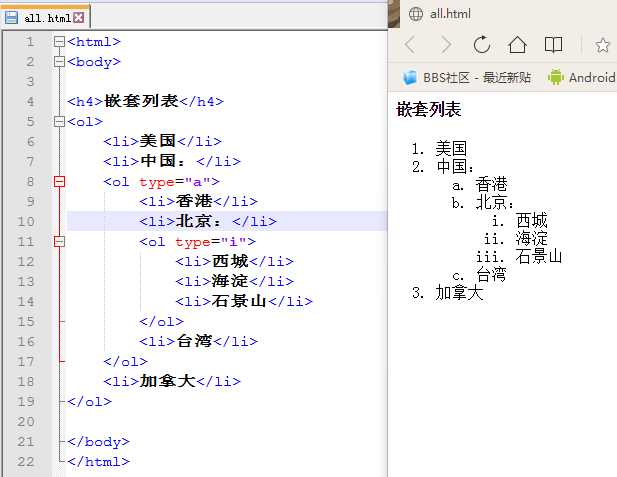Click the save icon on the all.html editor tab

click(11, 18)
